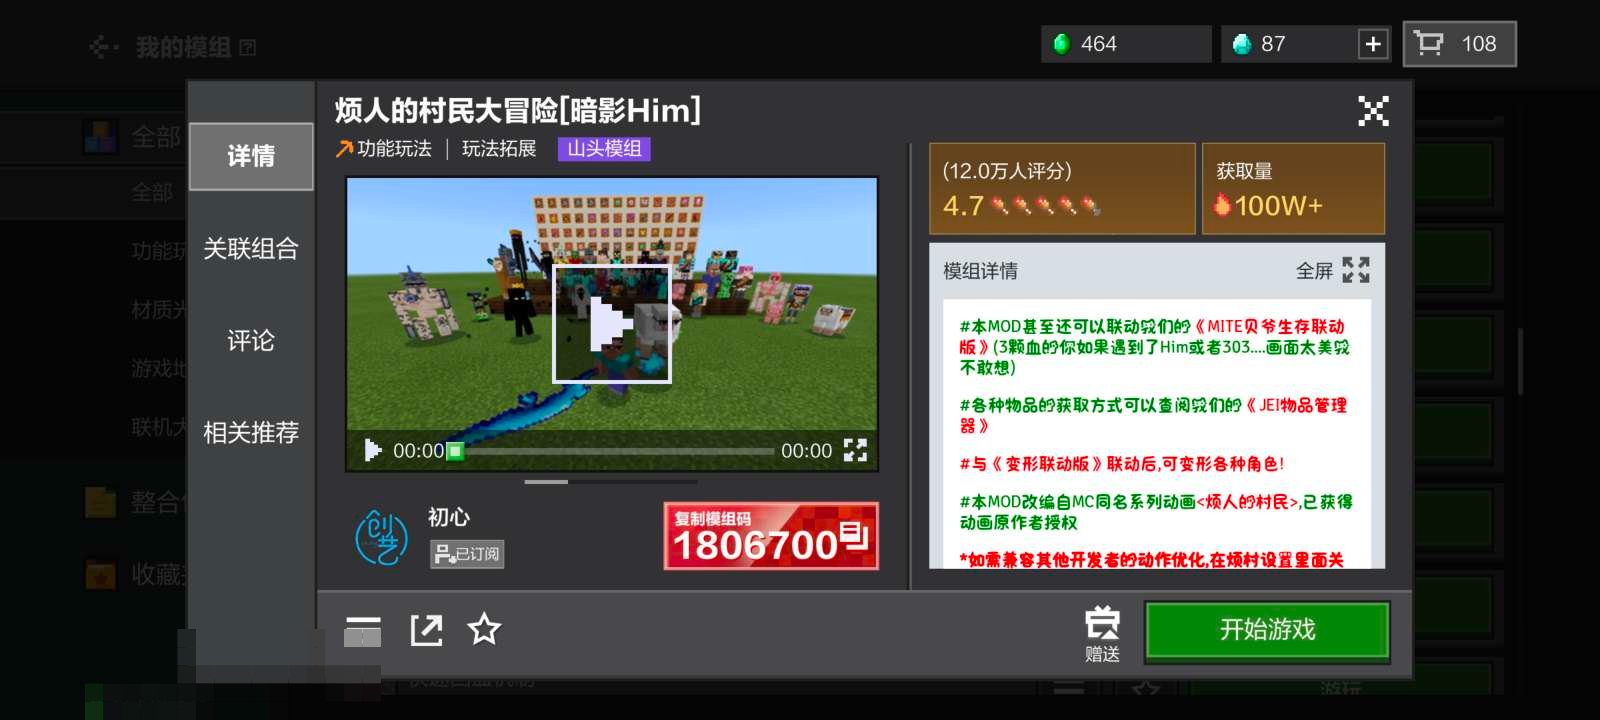Screen dimensions: 1600x720
Task: Click the 玩法拓展 tag
Action: tap(499, 149)
